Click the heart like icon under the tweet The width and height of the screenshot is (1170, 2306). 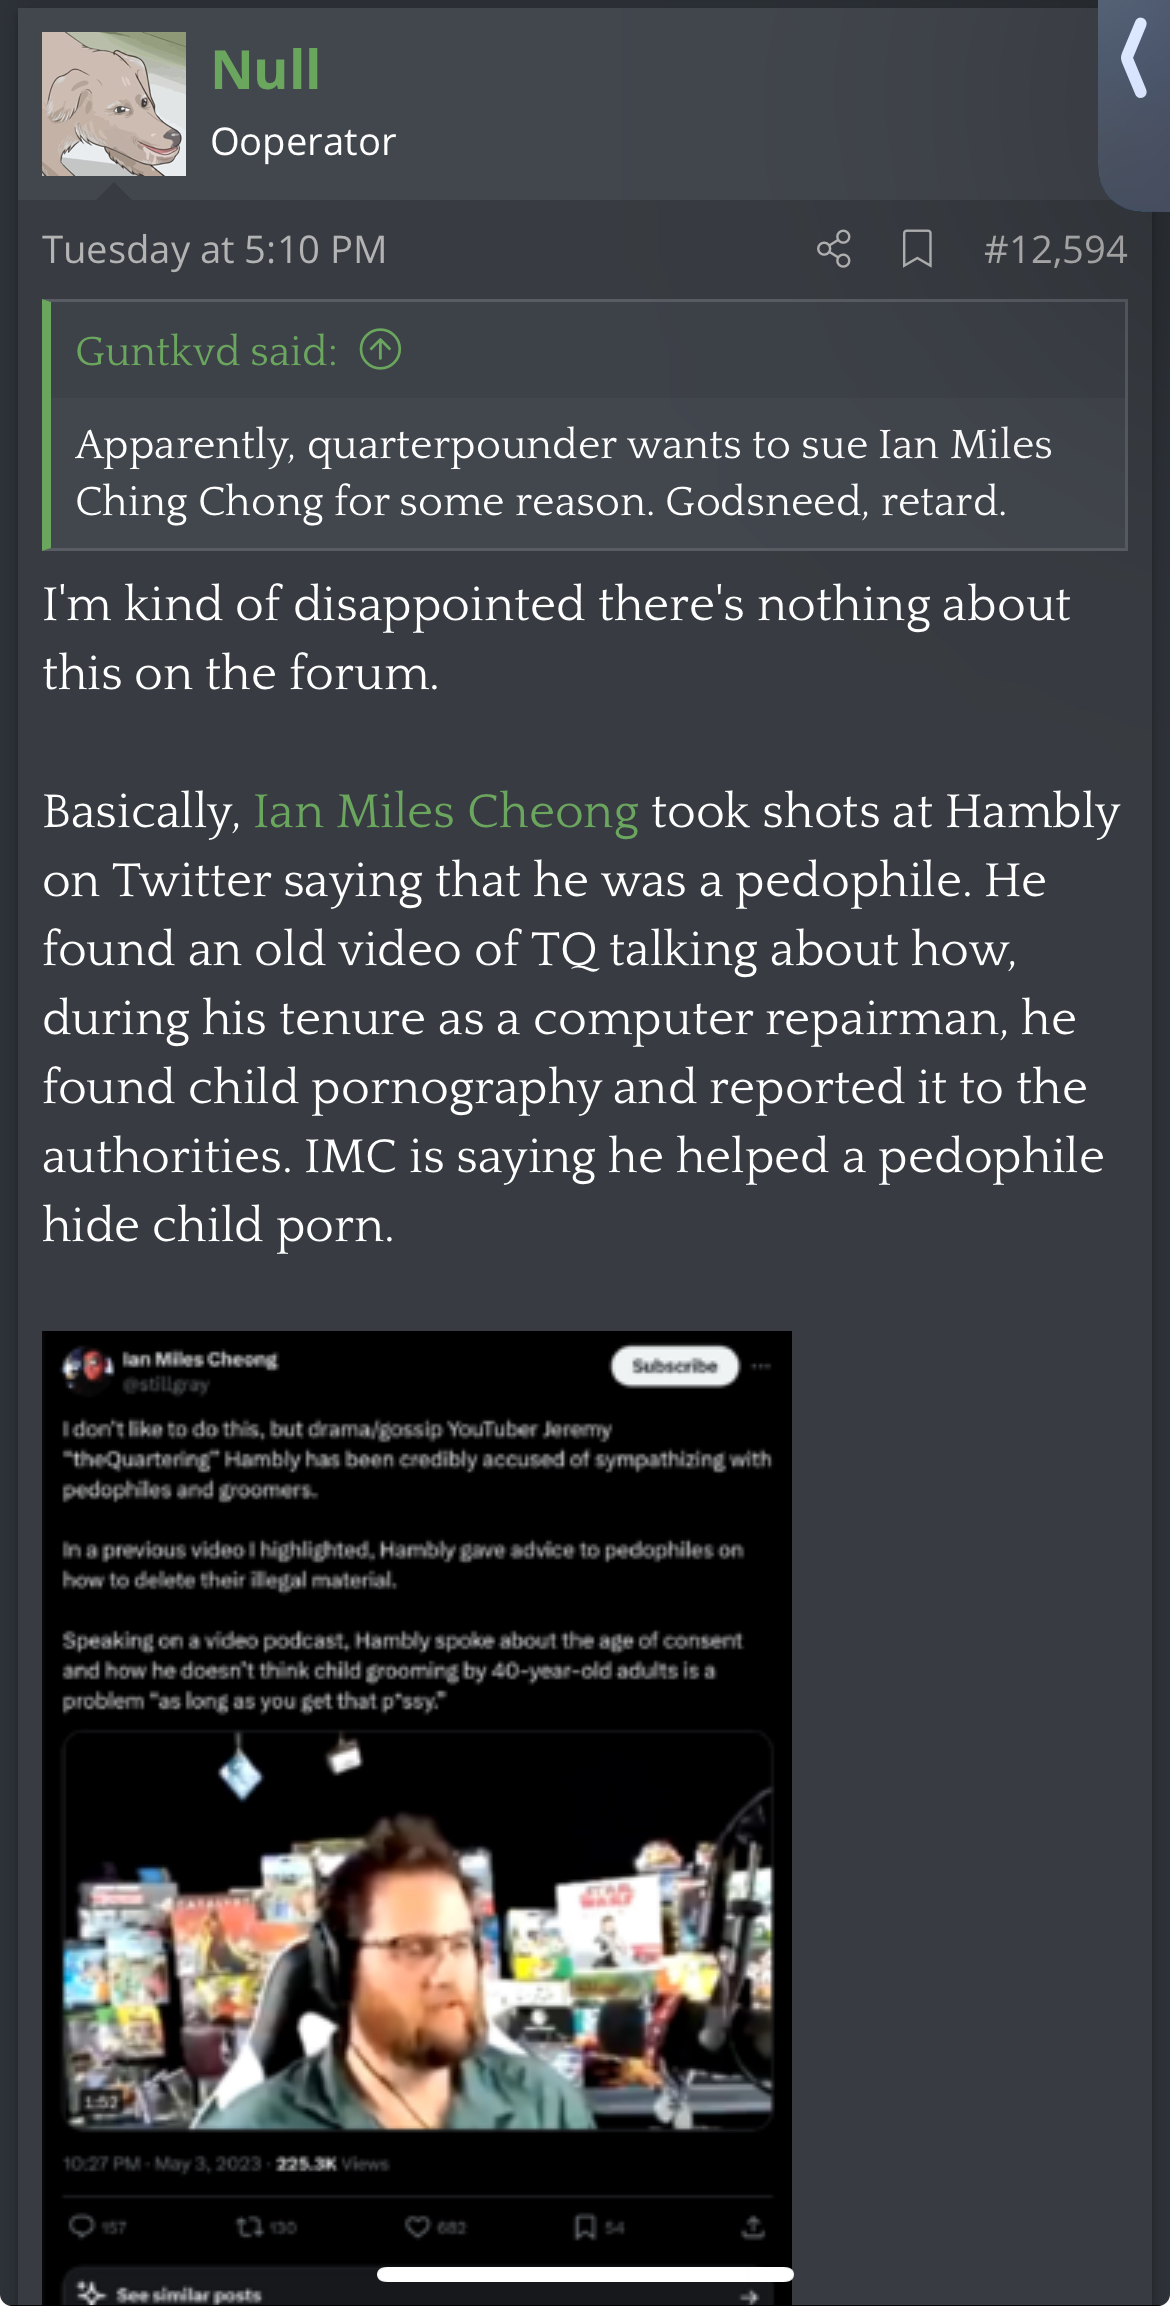pyautogui.click(x=418, y=2226)
